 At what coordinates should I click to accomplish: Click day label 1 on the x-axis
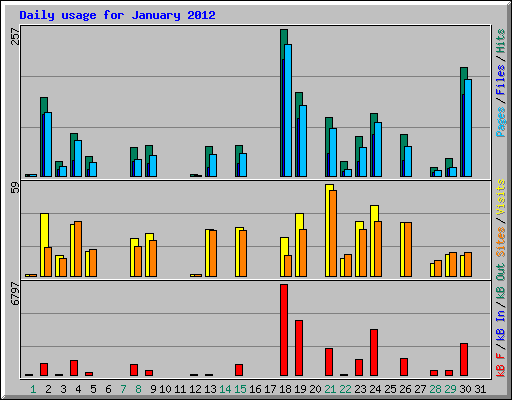coord(33,389)
